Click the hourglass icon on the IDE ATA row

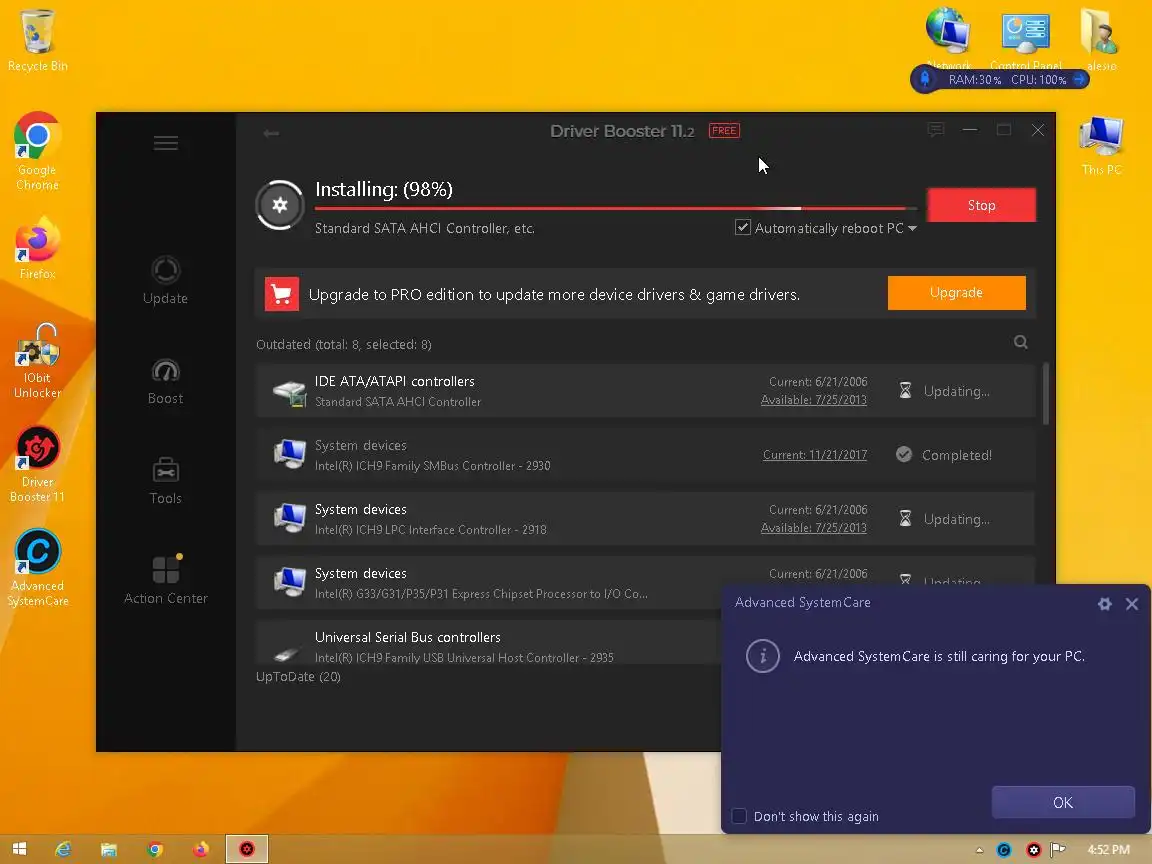click(905, 391)
